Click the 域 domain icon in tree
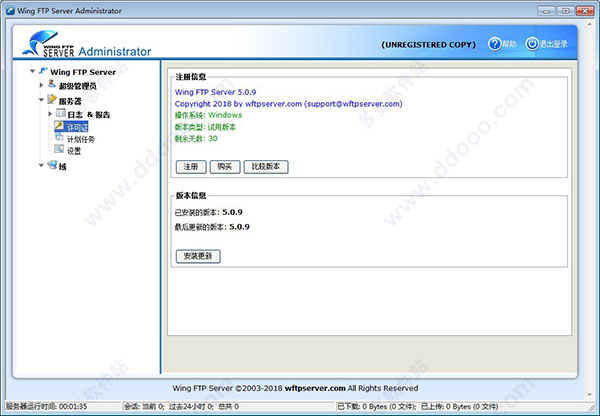 pyautogui.click(x=52, y=165)
